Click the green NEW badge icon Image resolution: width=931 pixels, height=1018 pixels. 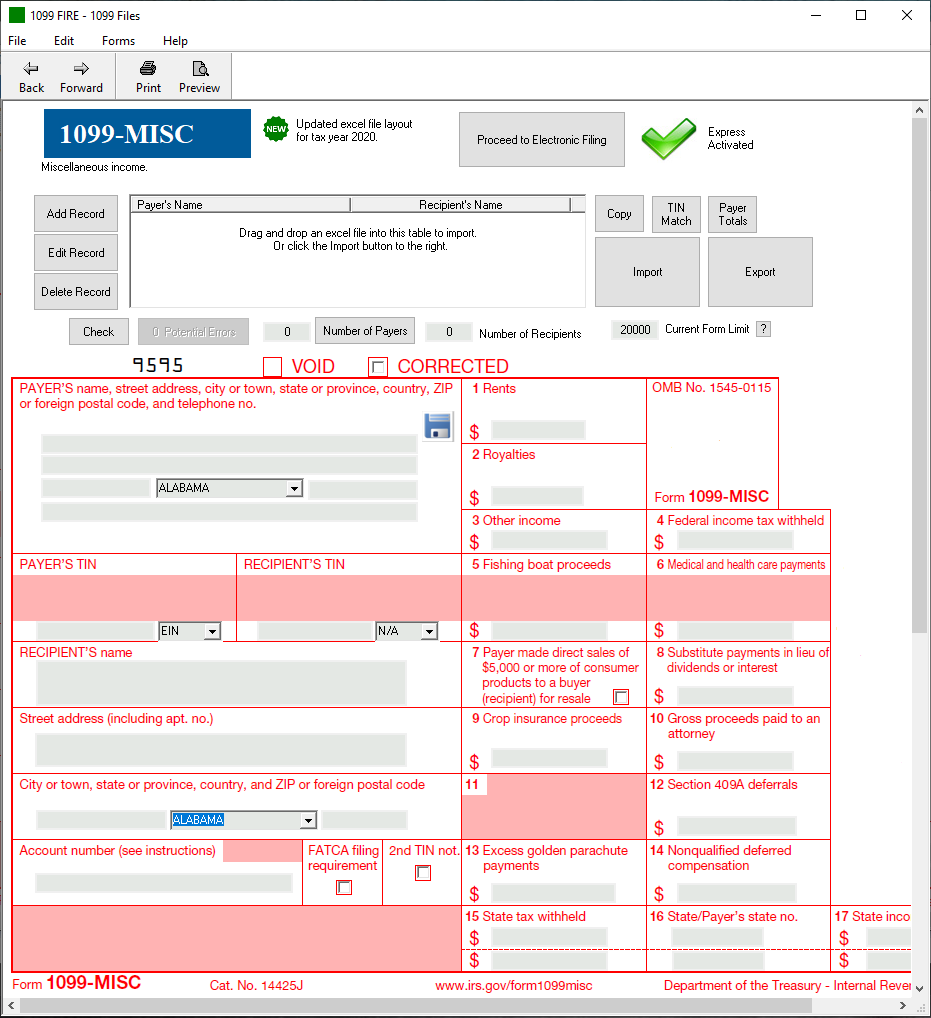click(x=276, y=129)
